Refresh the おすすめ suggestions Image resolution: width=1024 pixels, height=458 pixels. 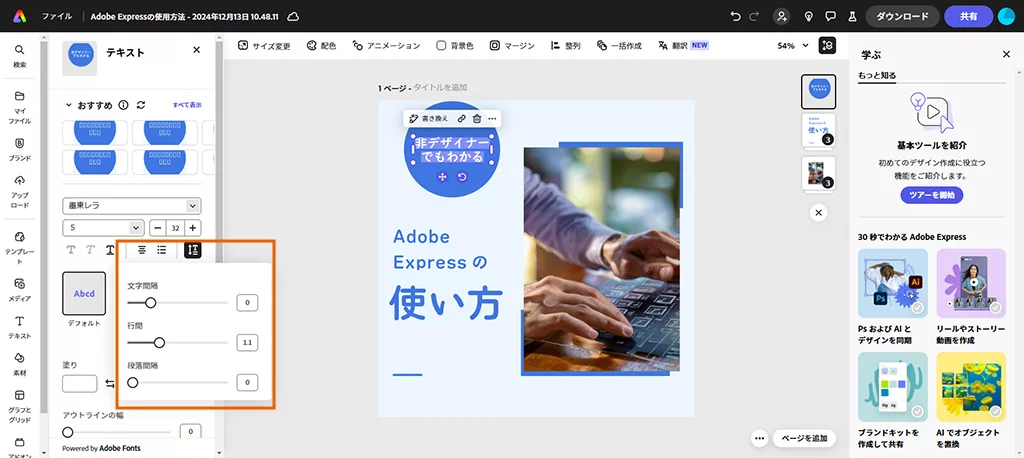(140, 105)
